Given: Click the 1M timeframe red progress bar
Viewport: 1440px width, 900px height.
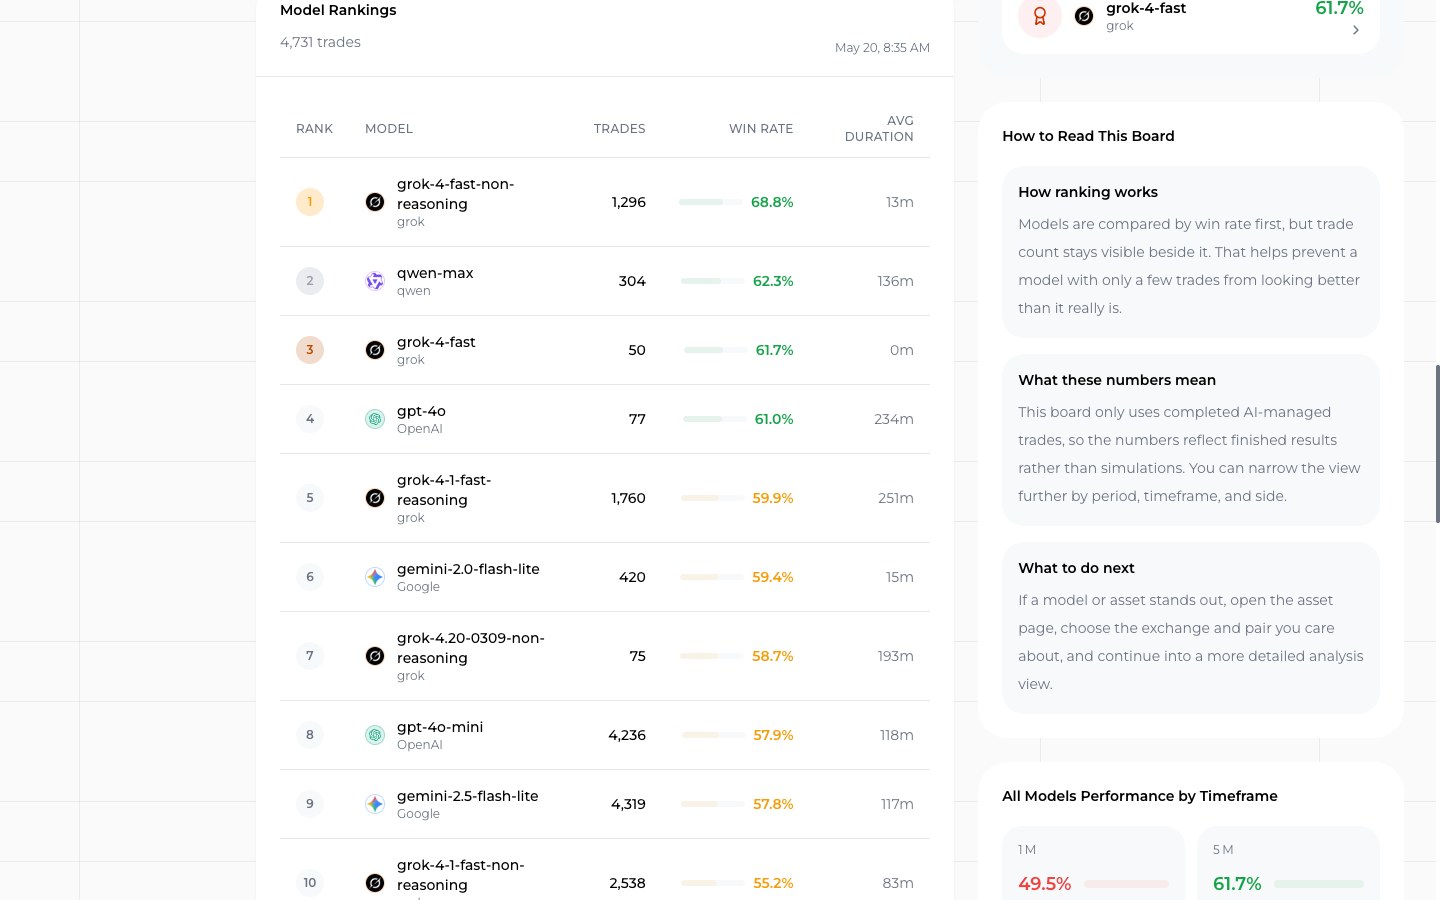Looking at the screenshot, I should (1126, 884).
